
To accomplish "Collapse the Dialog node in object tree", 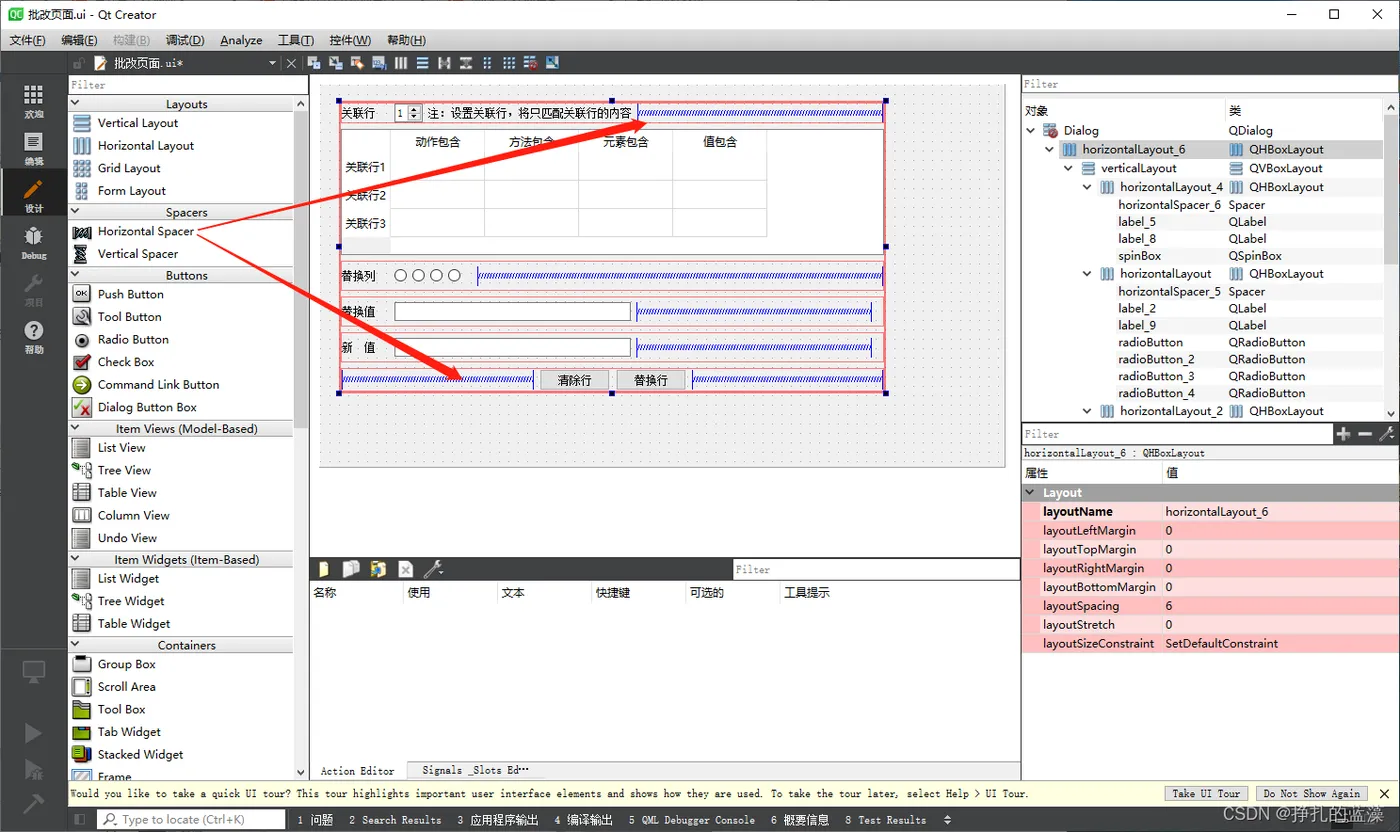I will (x=1031, y=130).
